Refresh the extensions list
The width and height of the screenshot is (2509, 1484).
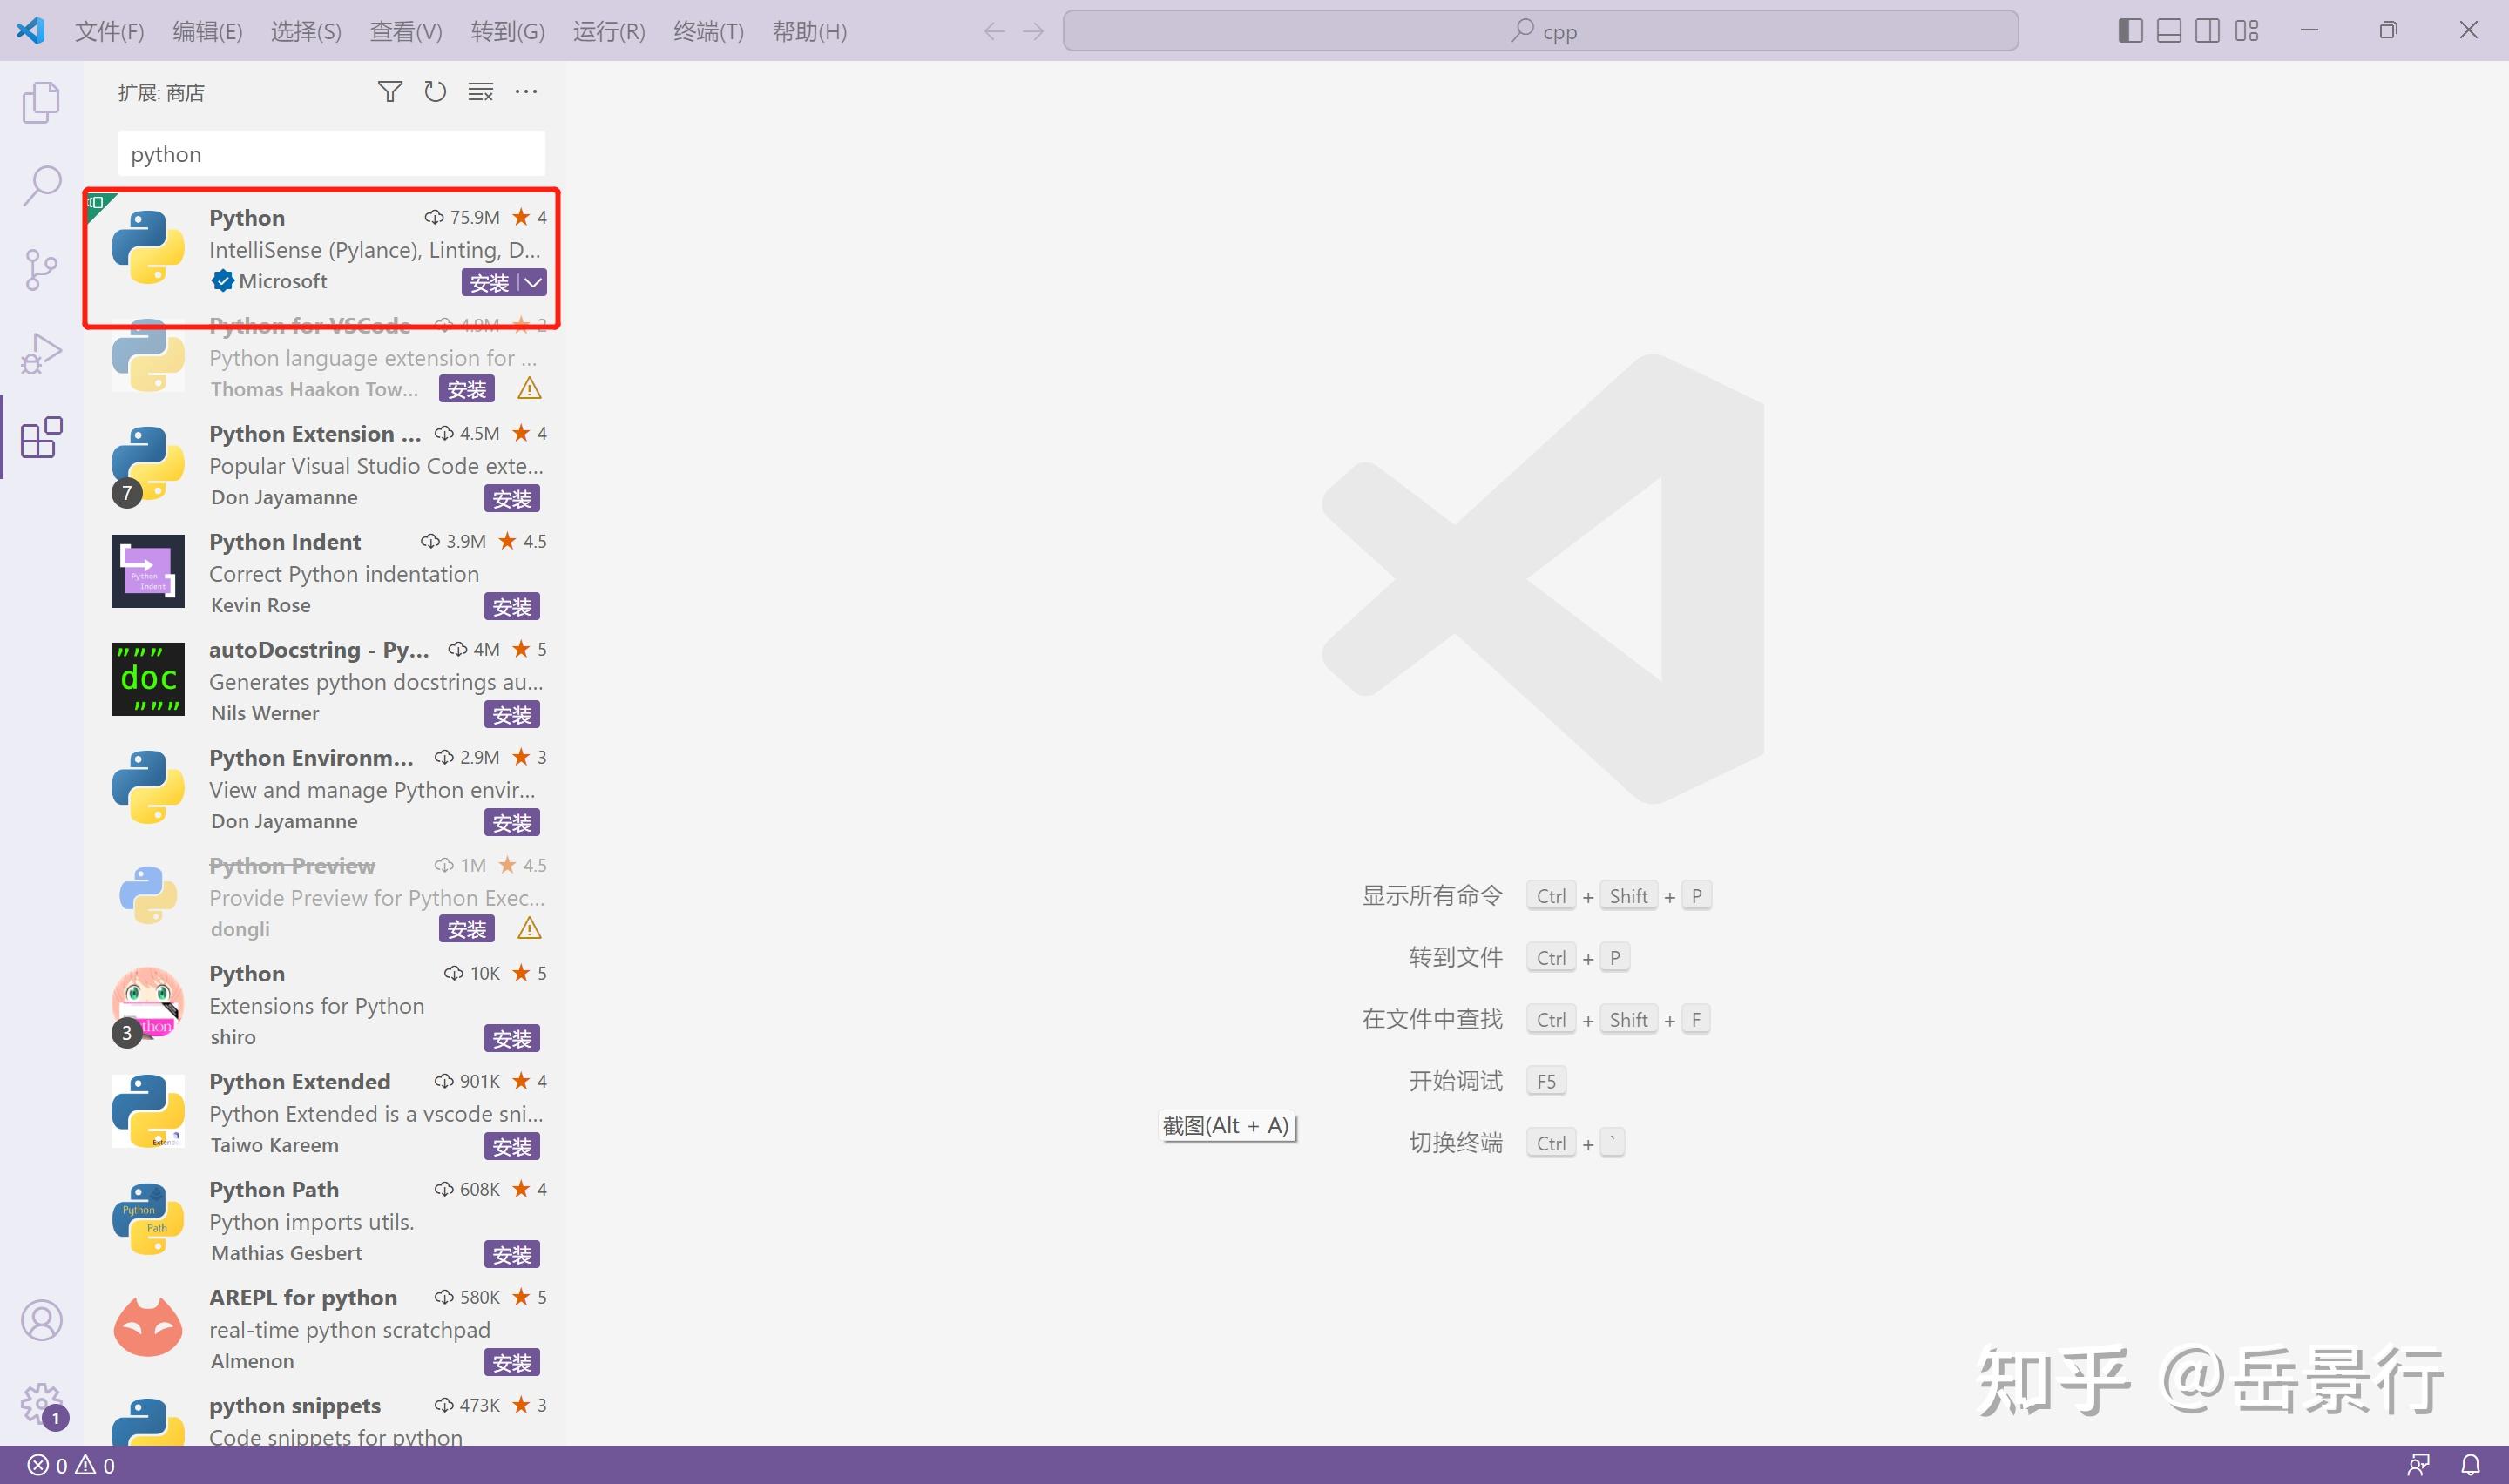pyautogui.click(x=434, y=91)
